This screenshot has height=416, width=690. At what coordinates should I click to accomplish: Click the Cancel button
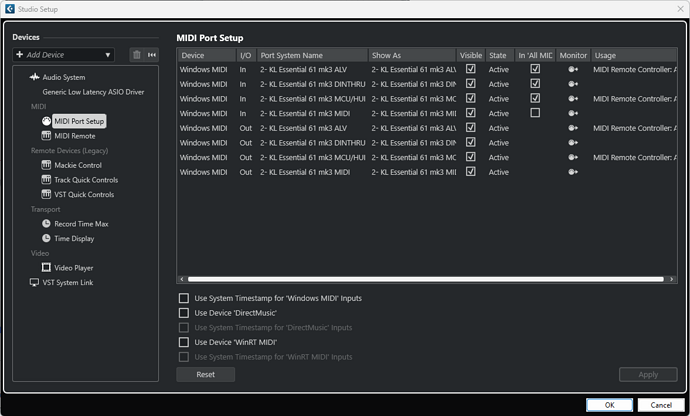[661, 405]
